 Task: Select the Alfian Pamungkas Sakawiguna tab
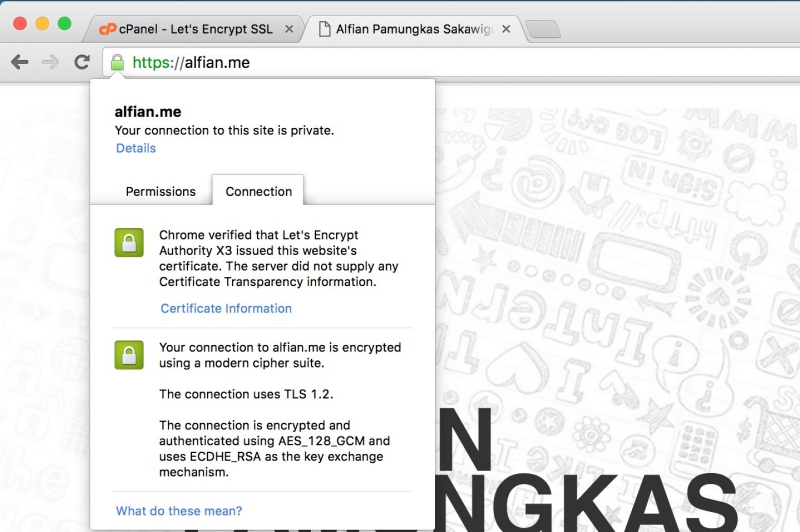click(x=413, y=29)
